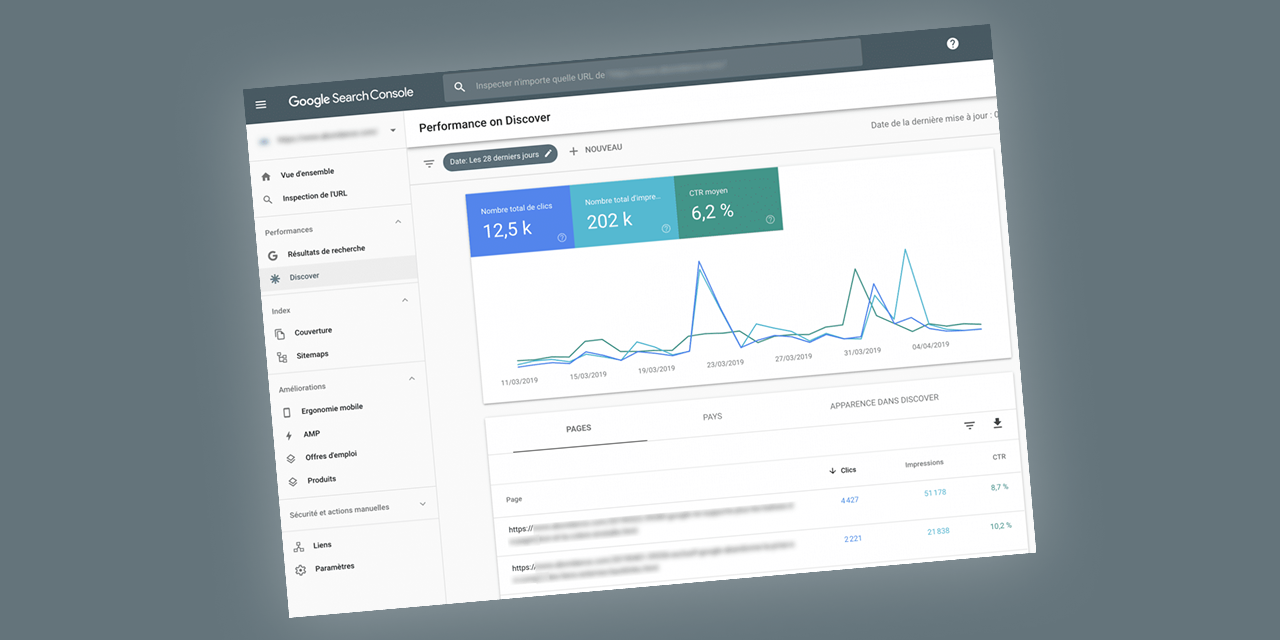Click the home icon beside Vue d'ensemble

point(266,177)
